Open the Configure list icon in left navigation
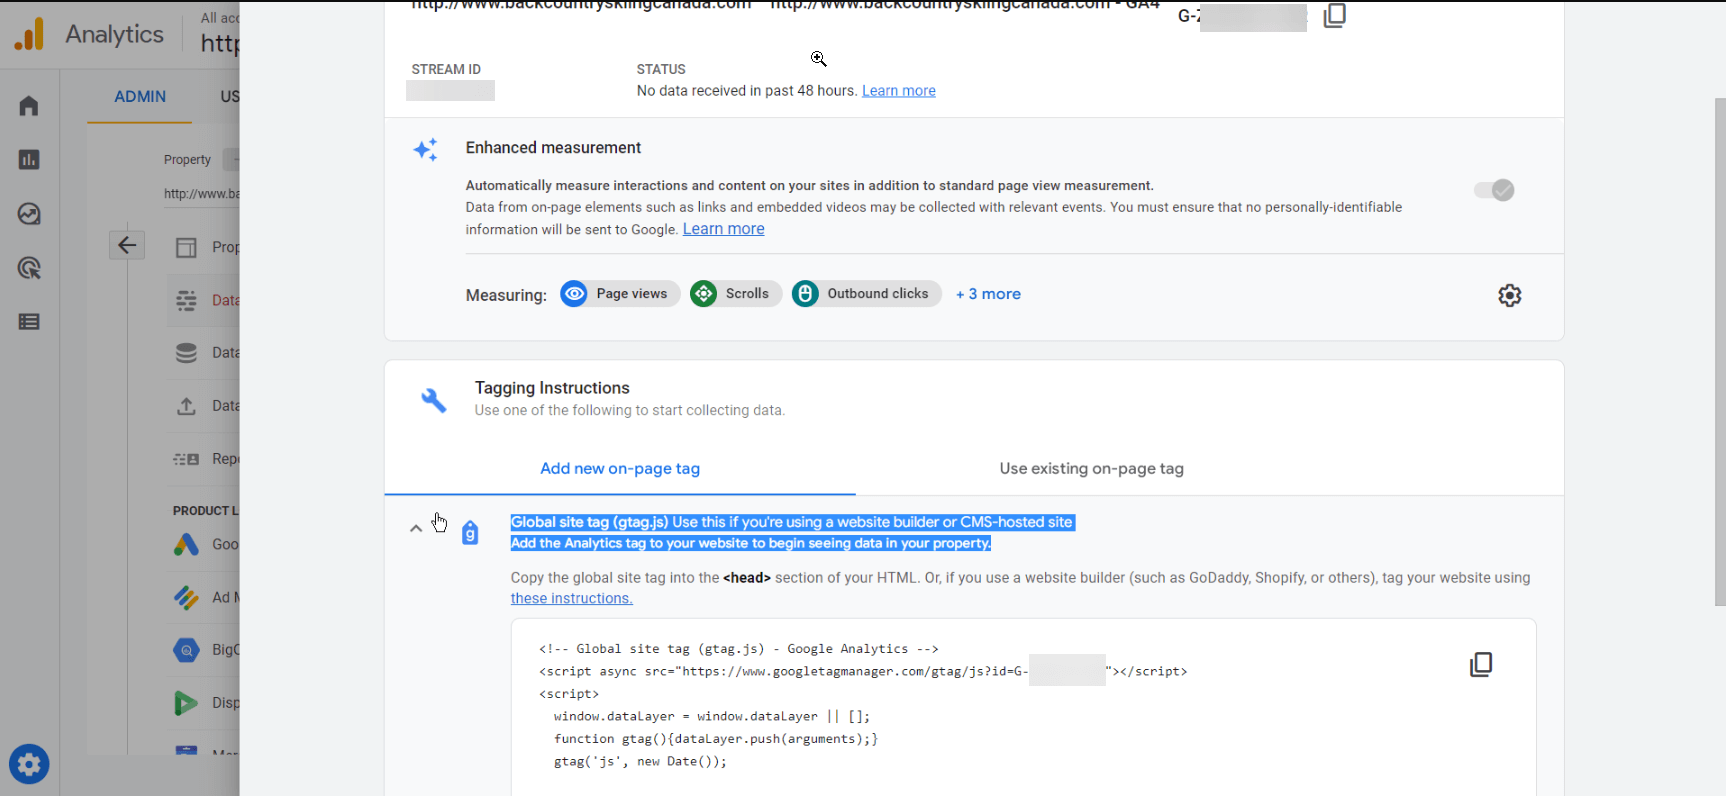1726x796 pixels. point(29,322)
